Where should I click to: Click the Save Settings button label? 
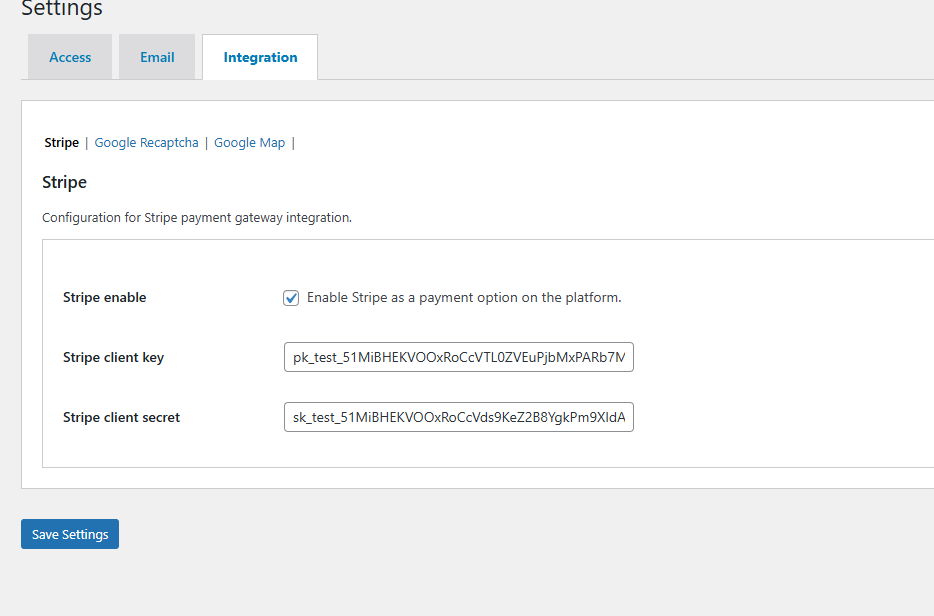tap(69, 533)
